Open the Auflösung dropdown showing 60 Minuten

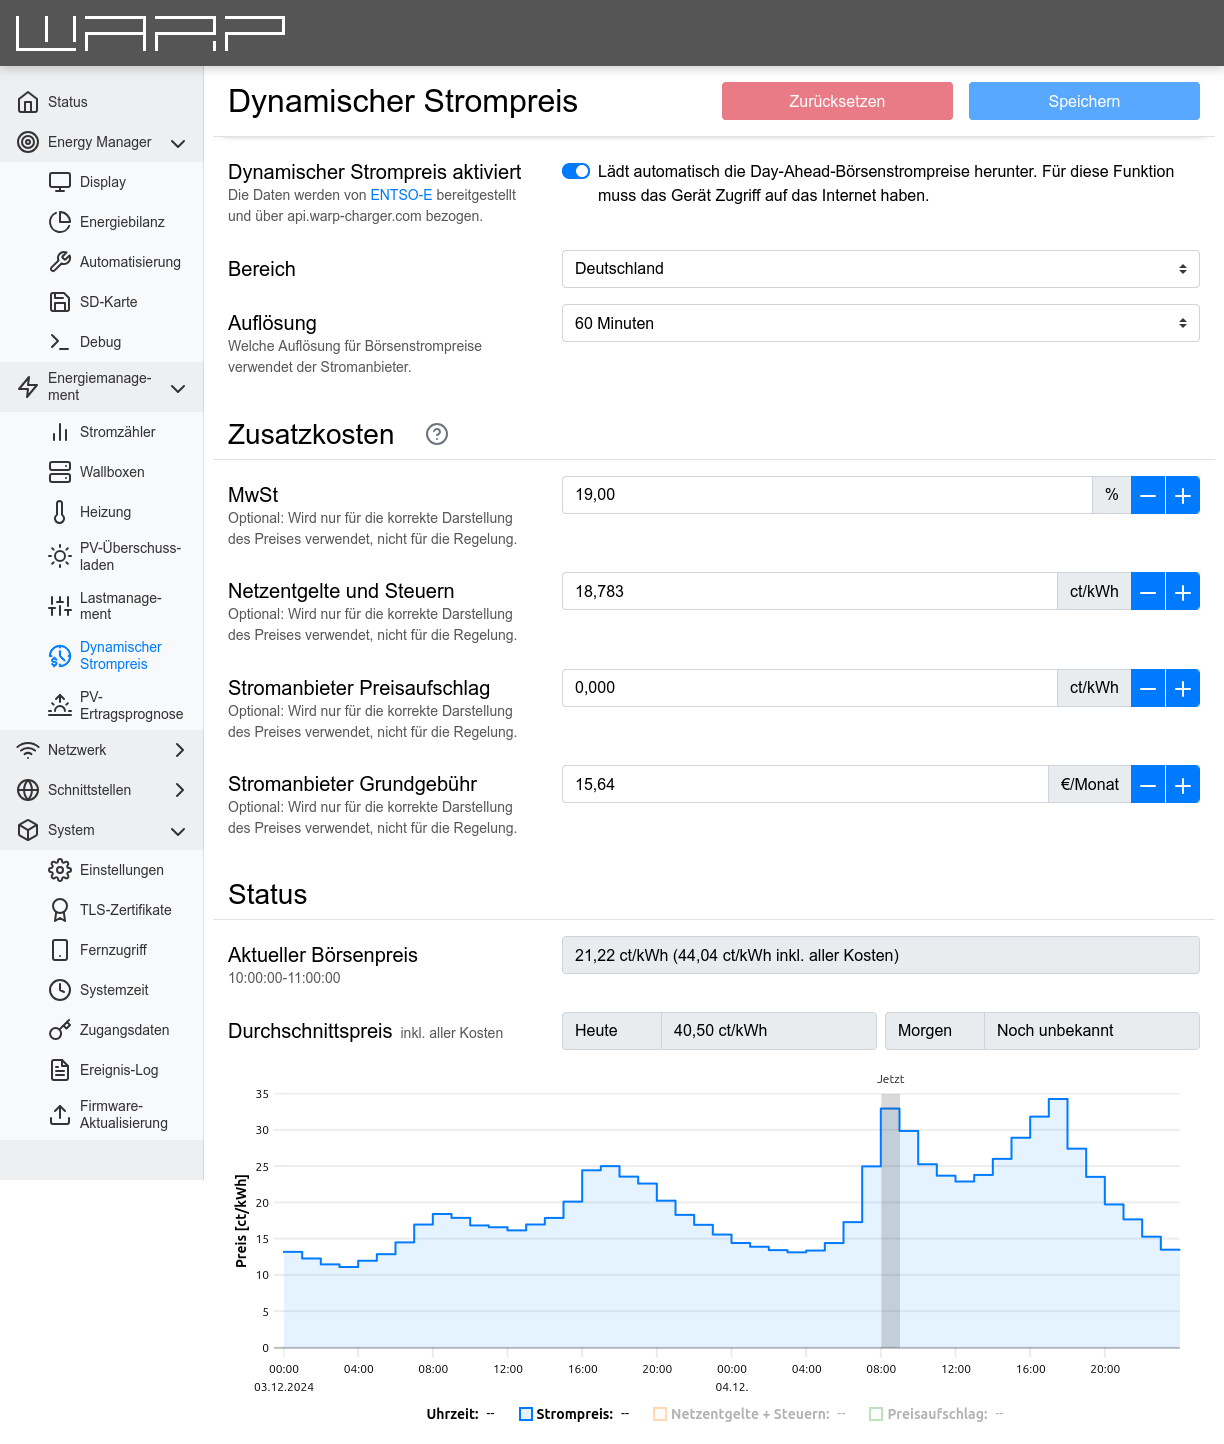tap(880, 323)
